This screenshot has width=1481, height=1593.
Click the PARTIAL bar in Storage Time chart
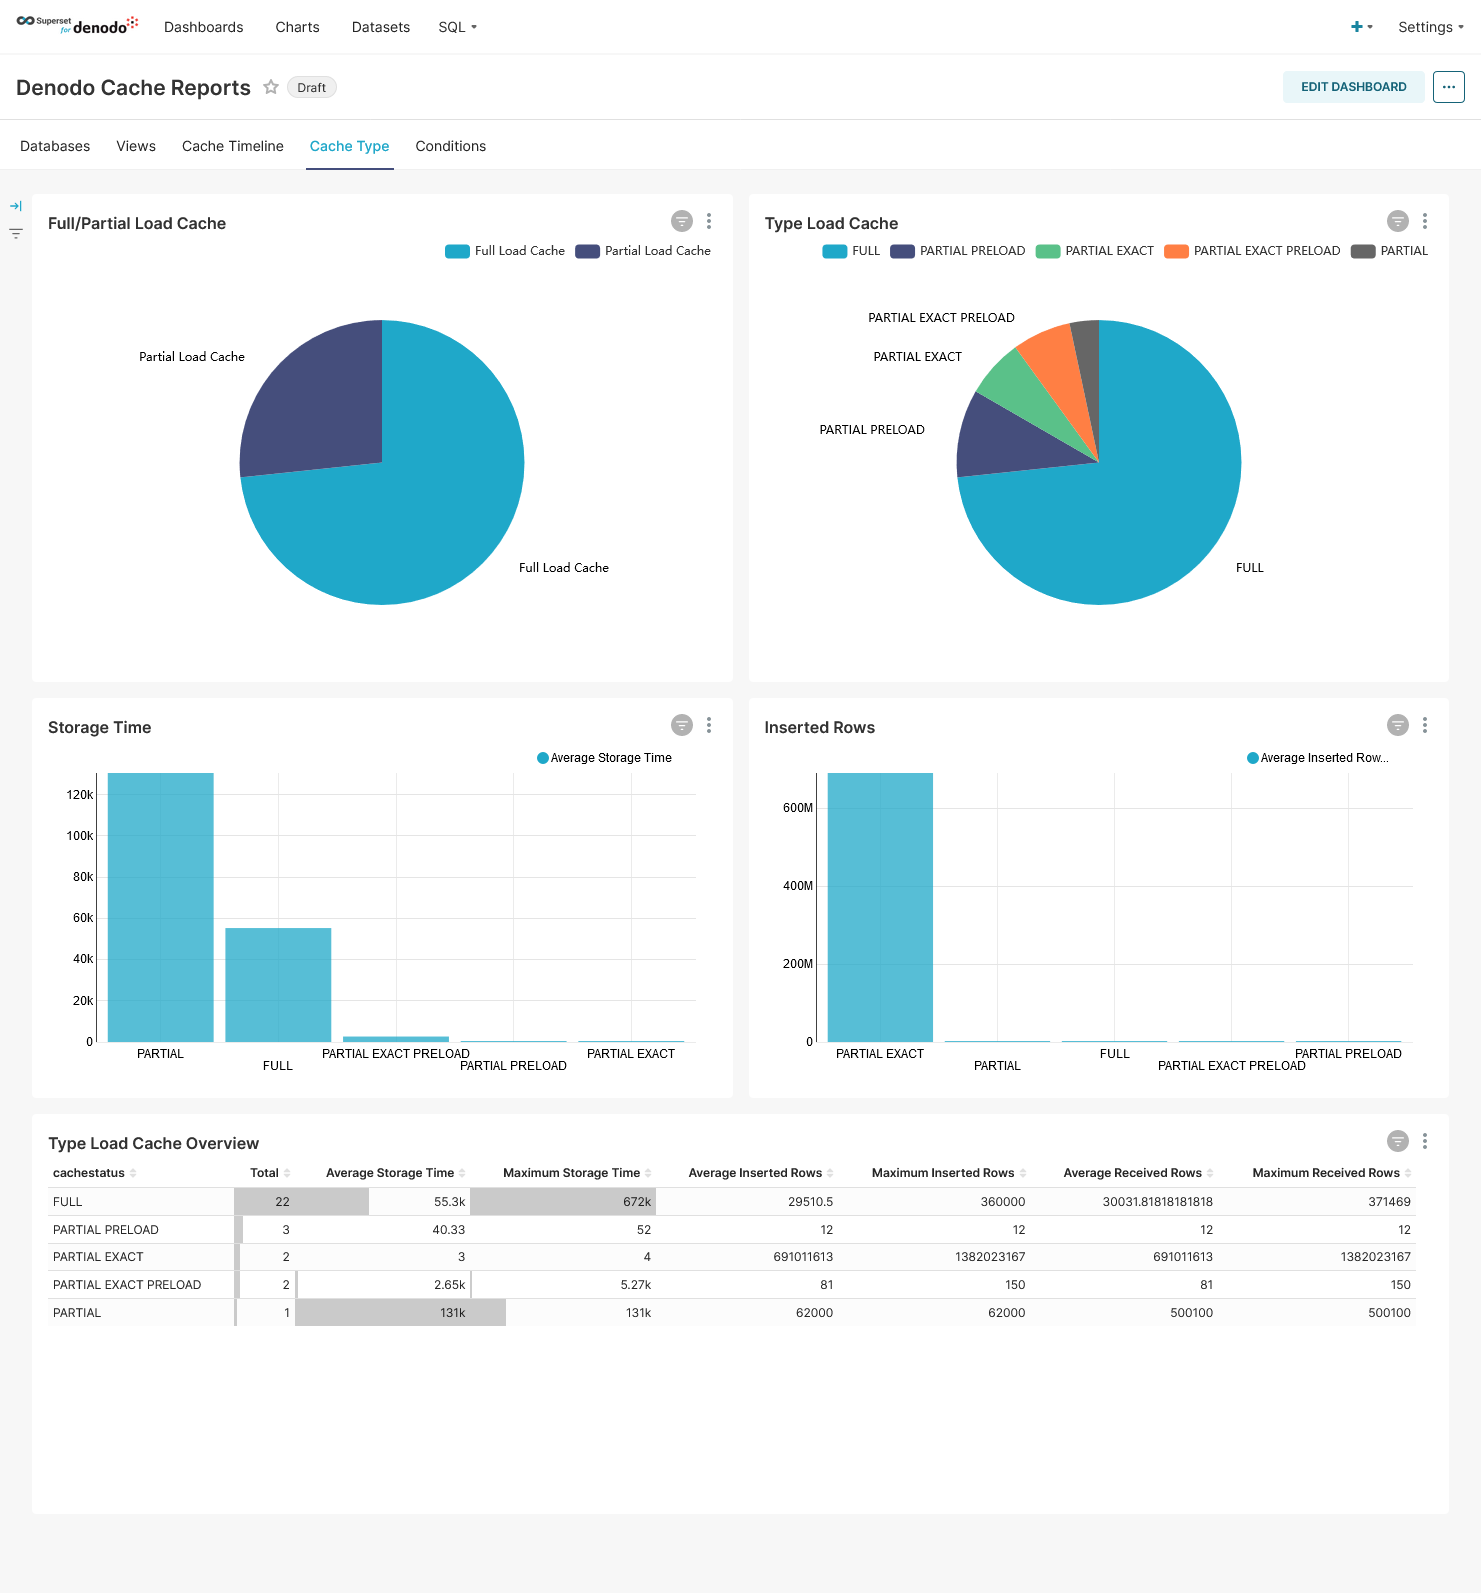[x=161, y=907]
